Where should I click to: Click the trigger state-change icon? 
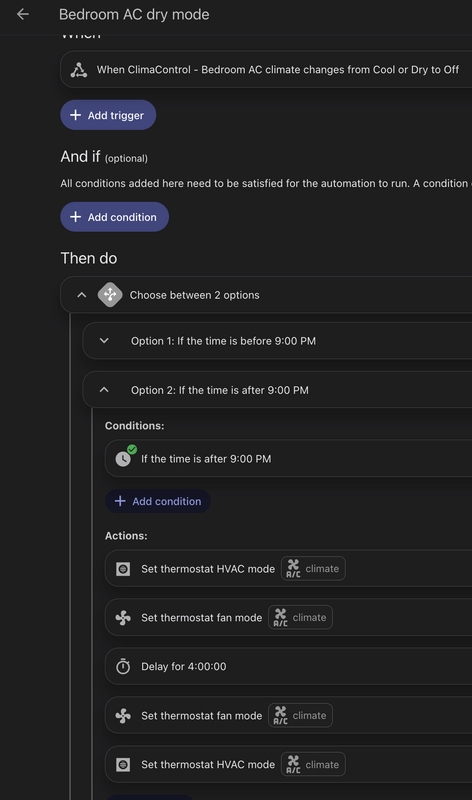click(x=79, y=70)
